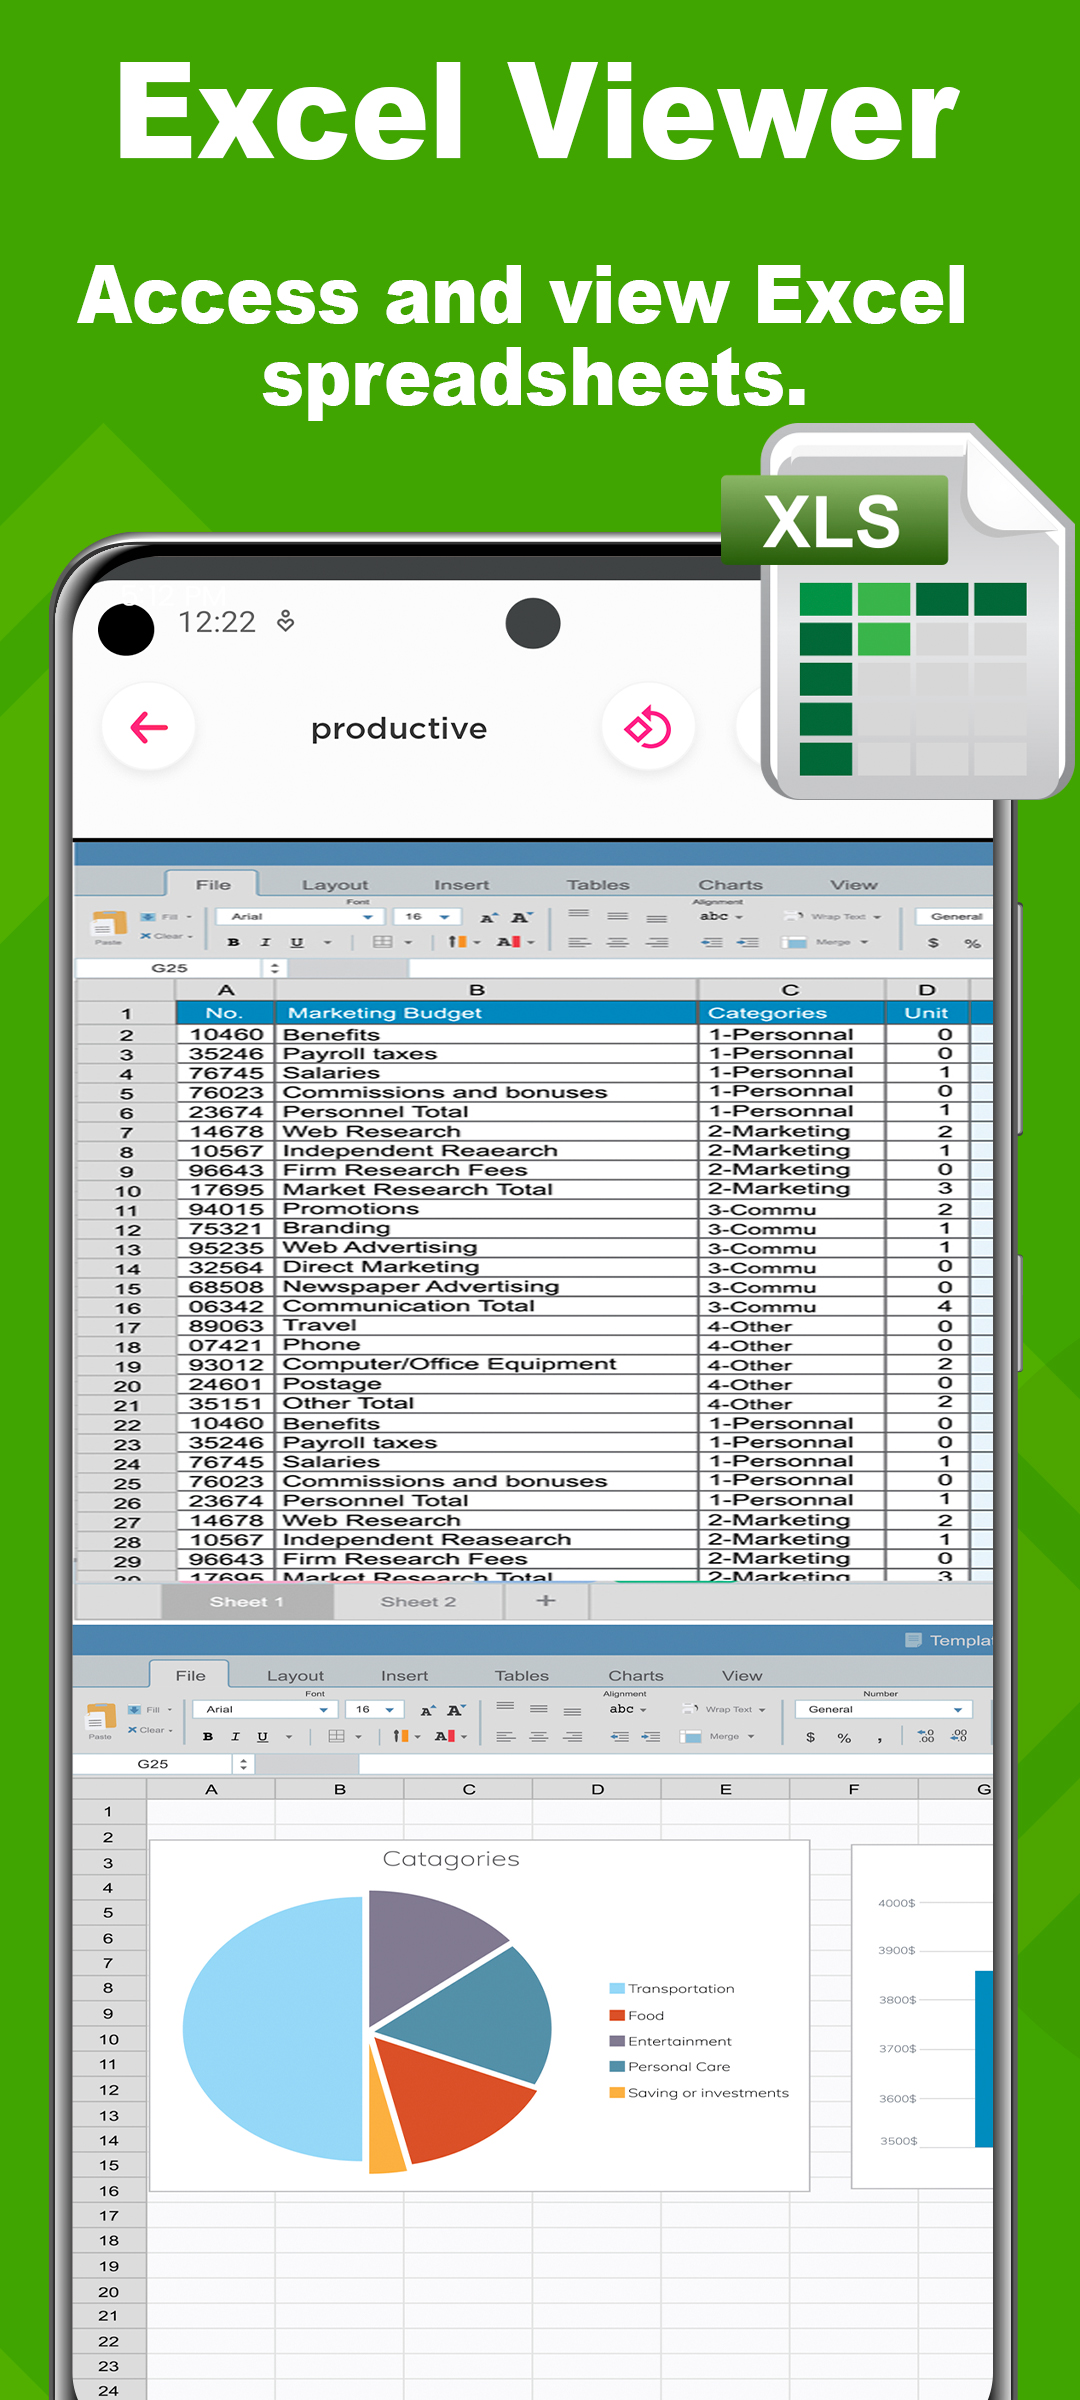Open Insert tab in Marketing Budget sheet ribbon
1080x2400 pixels.
click(461, 885)
